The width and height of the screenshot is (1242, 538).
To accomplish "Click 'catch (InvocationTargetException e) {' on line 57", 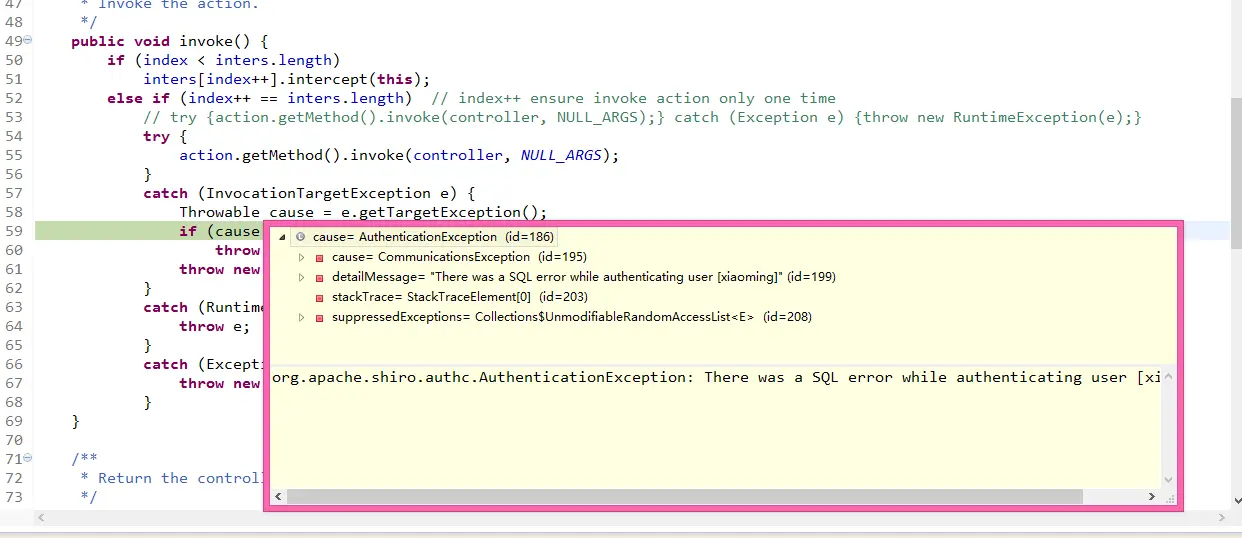I will pyautogui.click(x=309, y=193).
